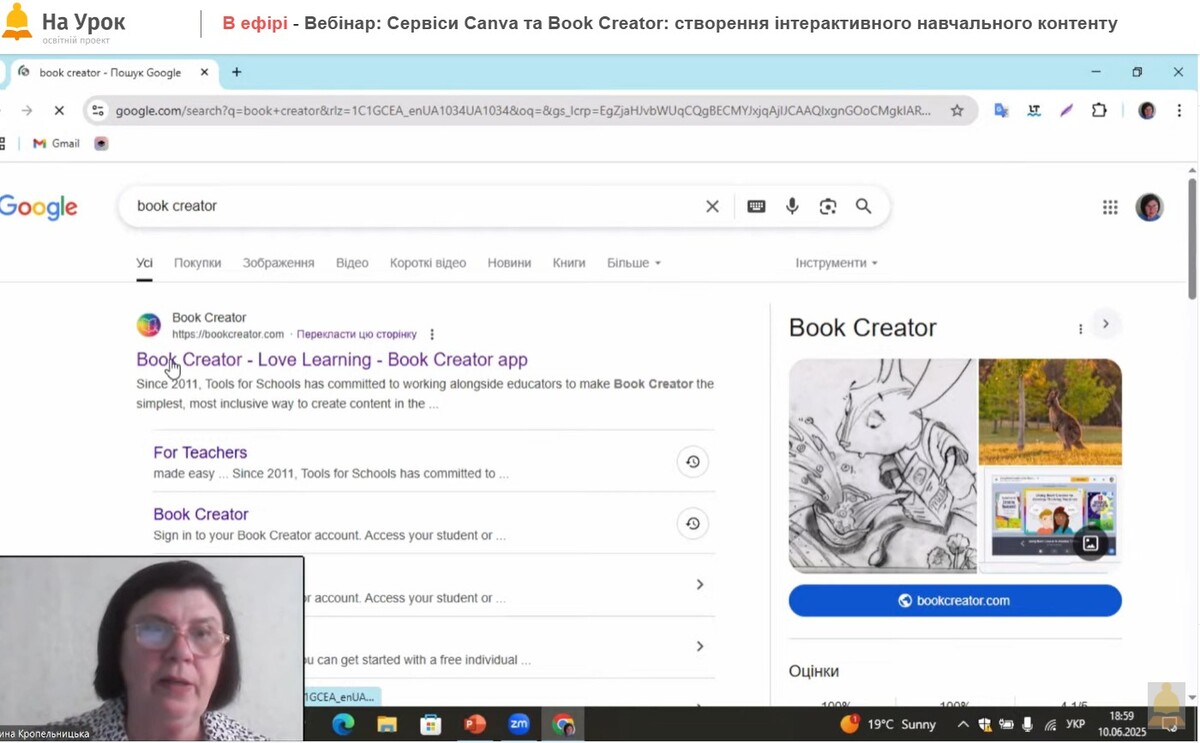The image size is (1200, 743).
Task: Open Microsoft Store from the taskbar
Action: 431,725
